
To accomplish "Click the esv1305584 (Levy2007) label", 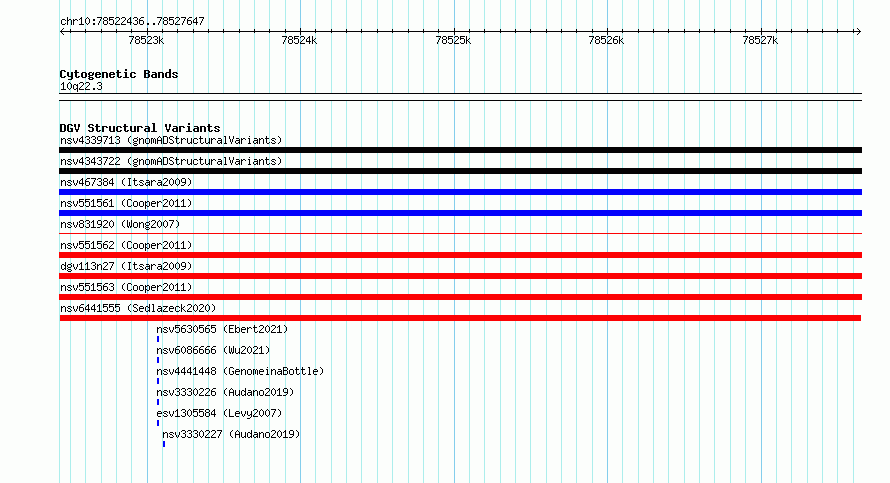I will pyautogui.click(x=219, y=413).
